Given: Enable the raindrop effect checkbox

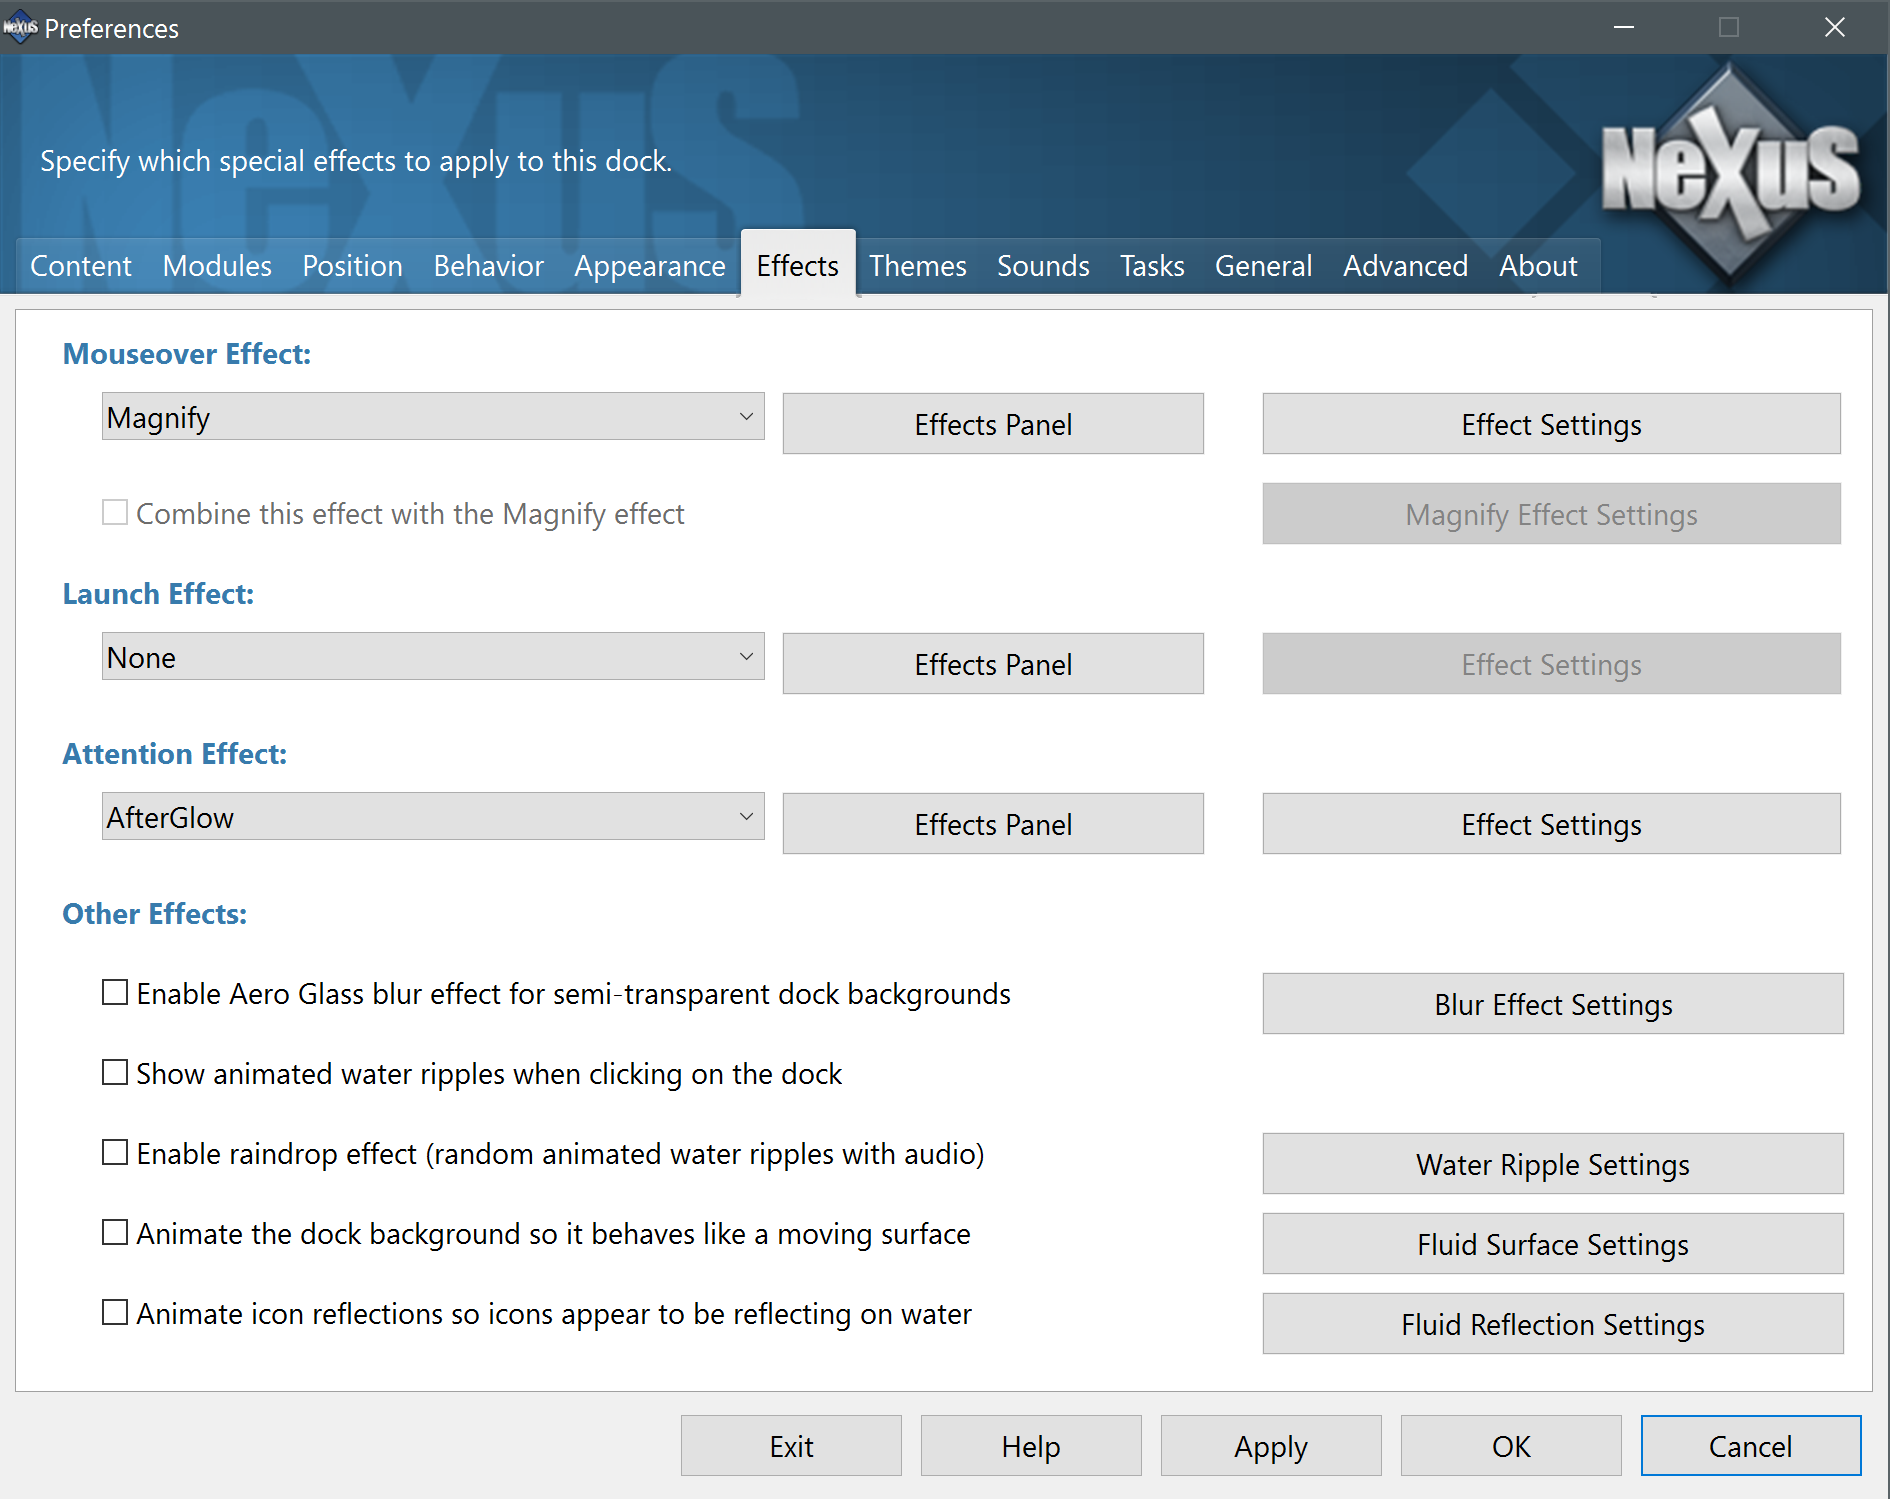Looking at the screenshot, I should click(x=115, y=1153).
